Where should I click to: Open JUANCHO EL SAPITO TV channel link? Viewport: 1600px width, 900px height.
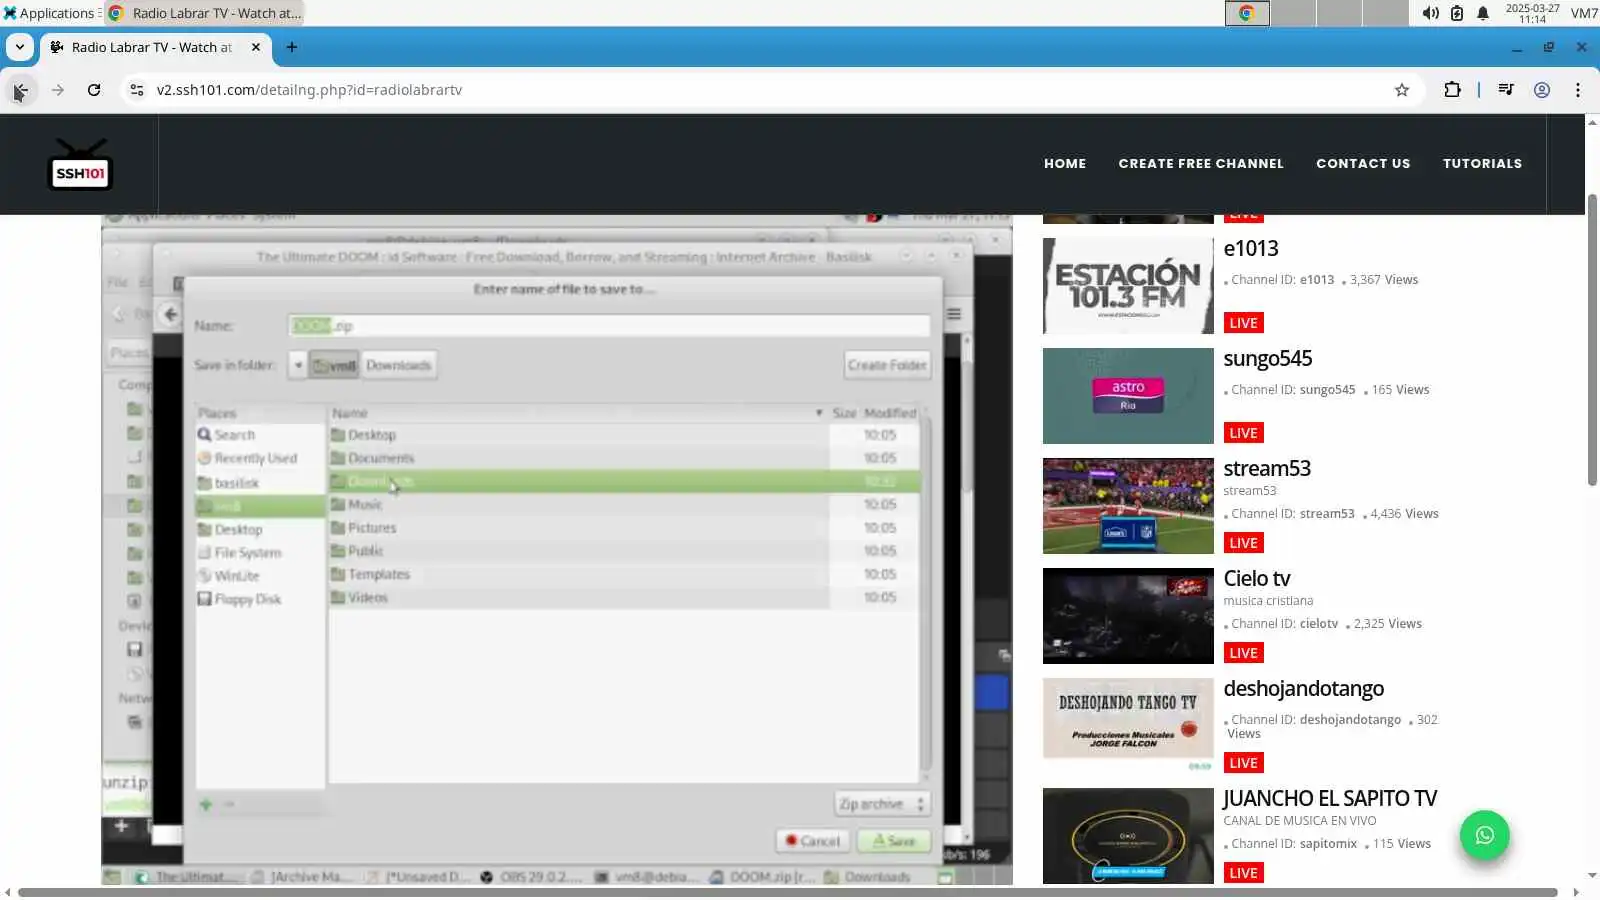(x=1330, y=798)
